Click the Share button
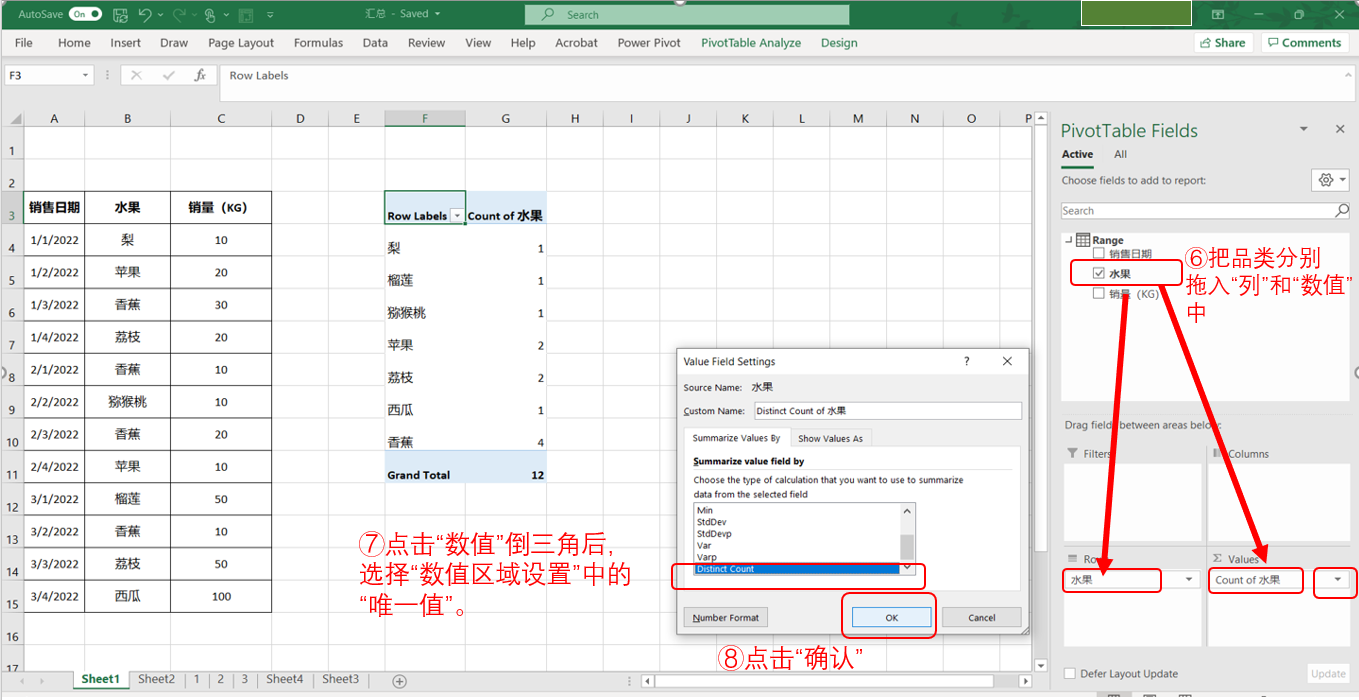 1222,43
